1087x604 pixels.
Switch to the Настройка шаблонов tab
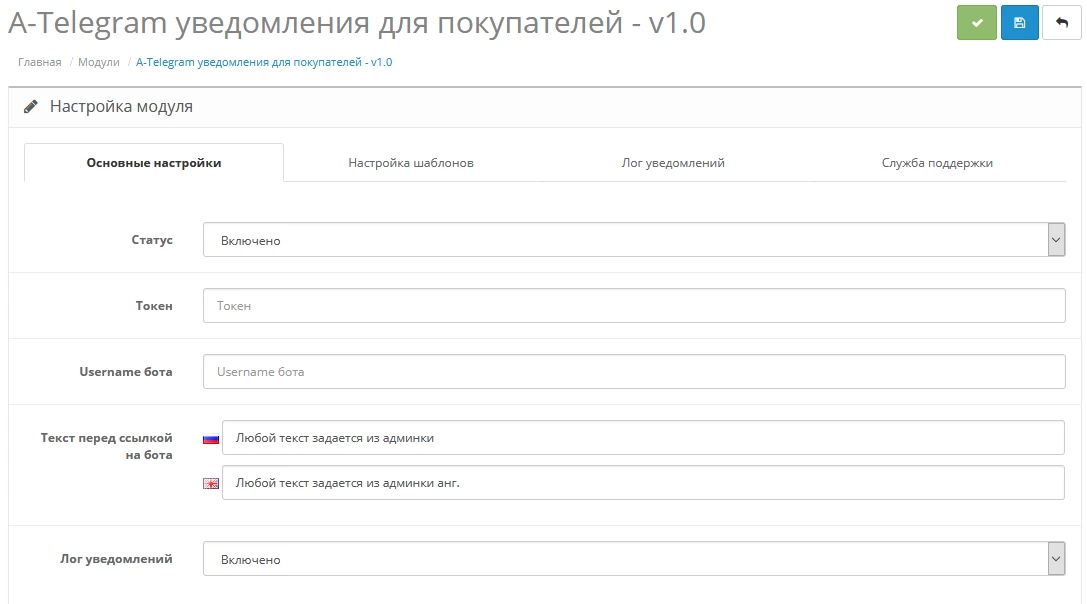point(411,163)
